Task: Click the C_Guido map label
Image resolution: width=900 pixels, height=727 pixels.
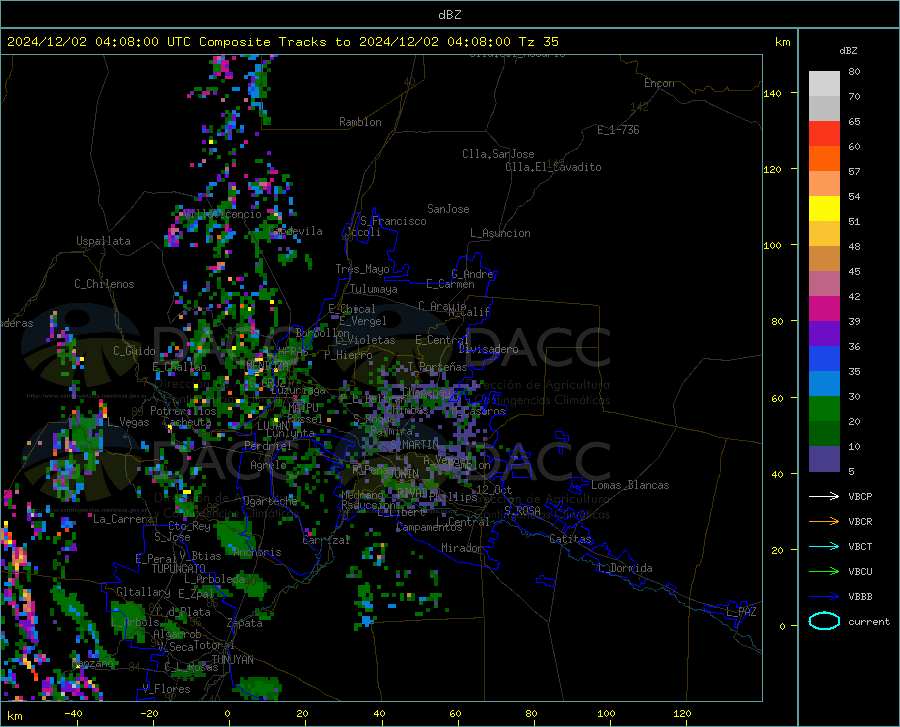Action: (134, 351)
